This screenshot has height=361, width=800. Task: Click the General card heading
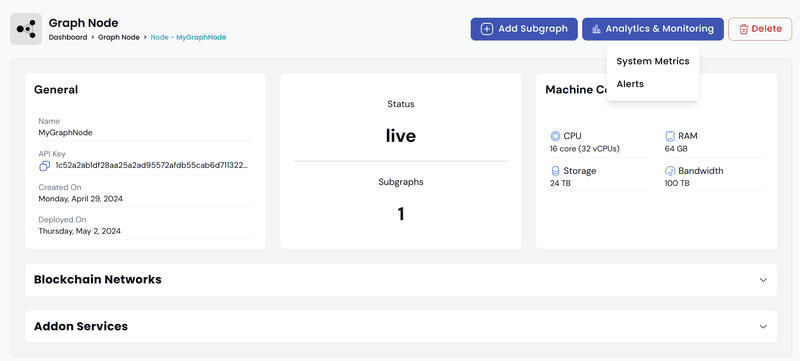tap(56, 90)
